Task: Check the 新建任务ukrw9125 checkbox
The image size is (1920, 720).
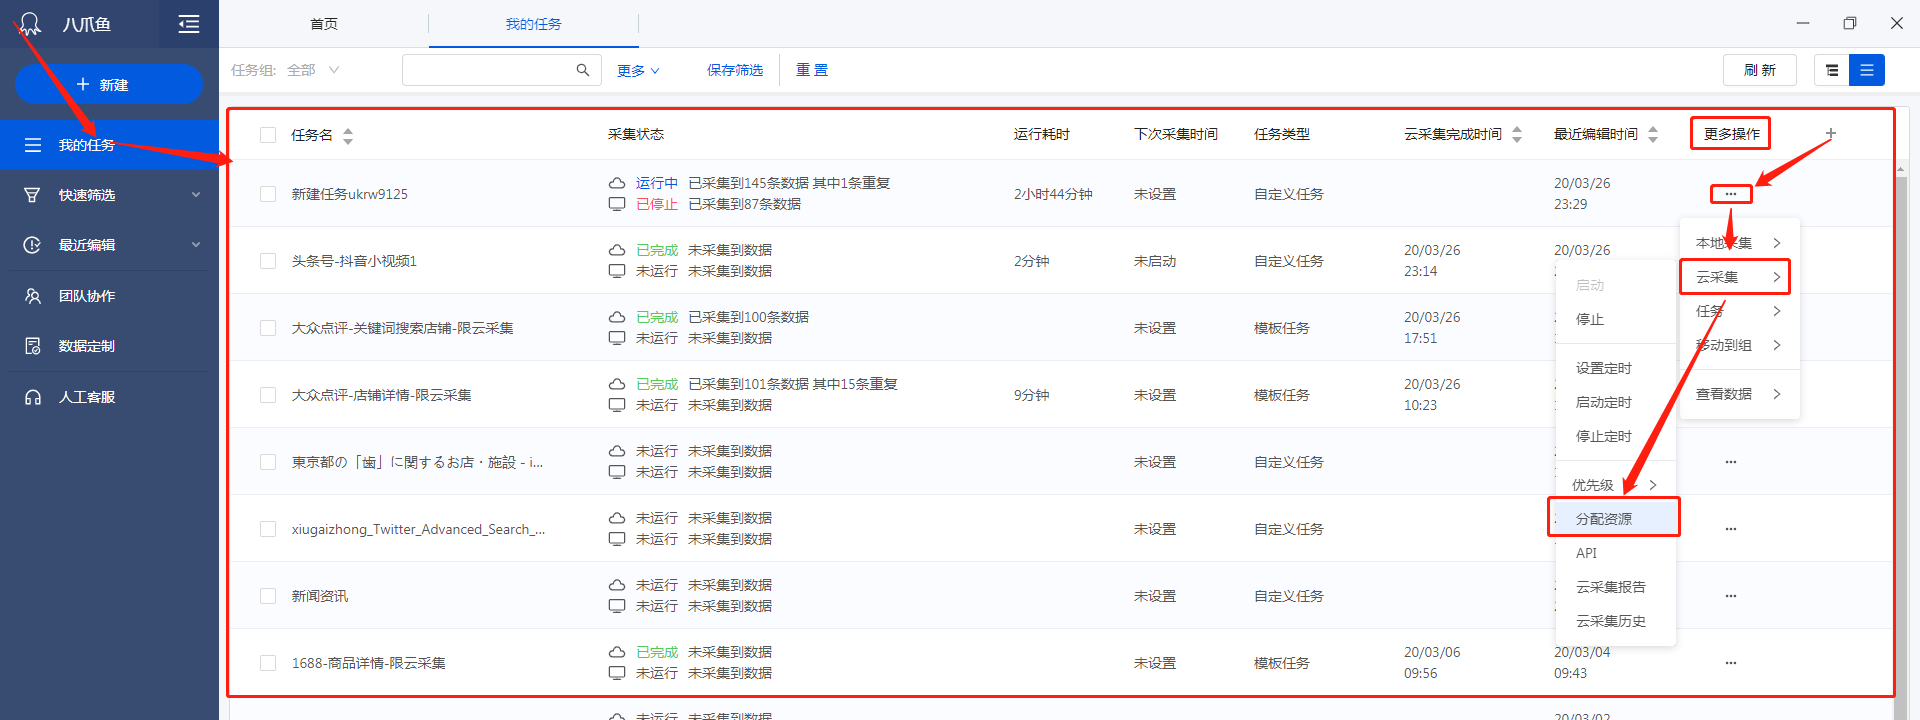Action: point(268,194)
